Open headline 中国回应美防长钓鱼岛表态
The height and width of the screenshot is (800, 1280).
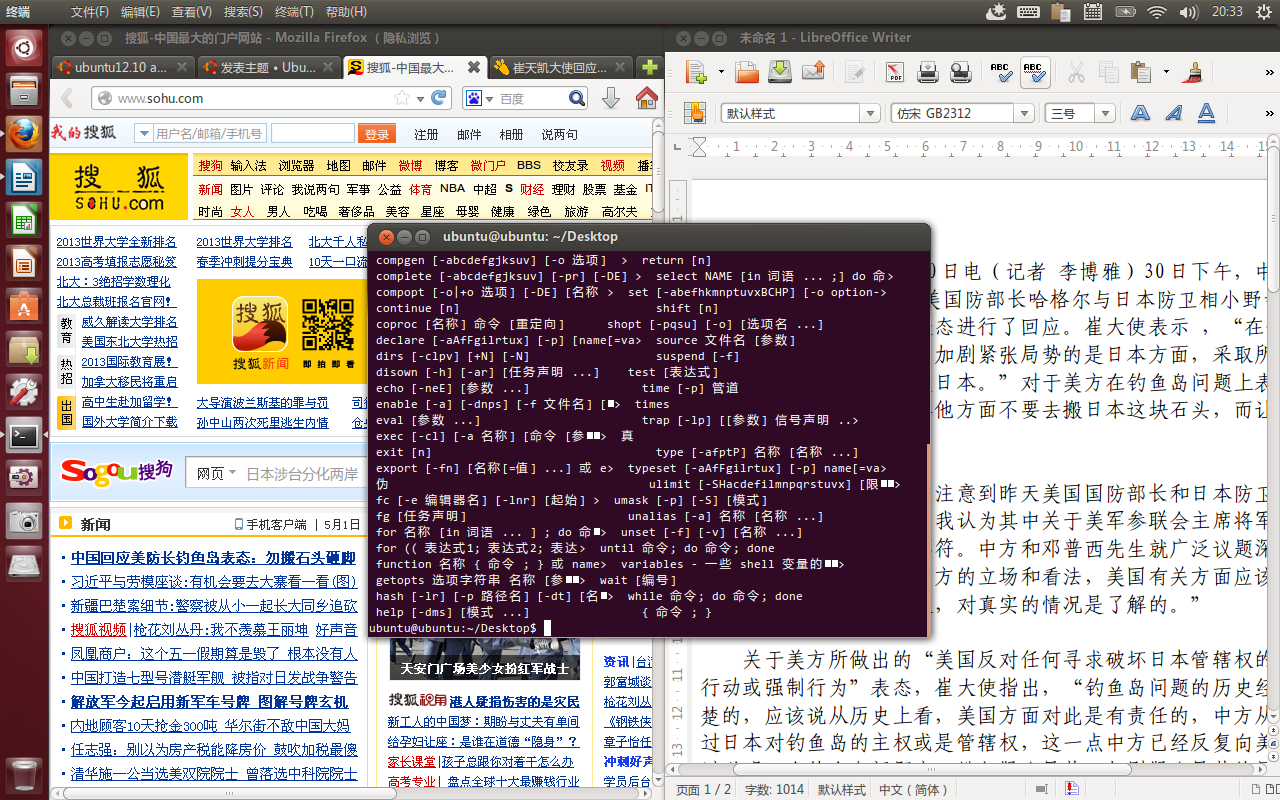click(214, 558)
